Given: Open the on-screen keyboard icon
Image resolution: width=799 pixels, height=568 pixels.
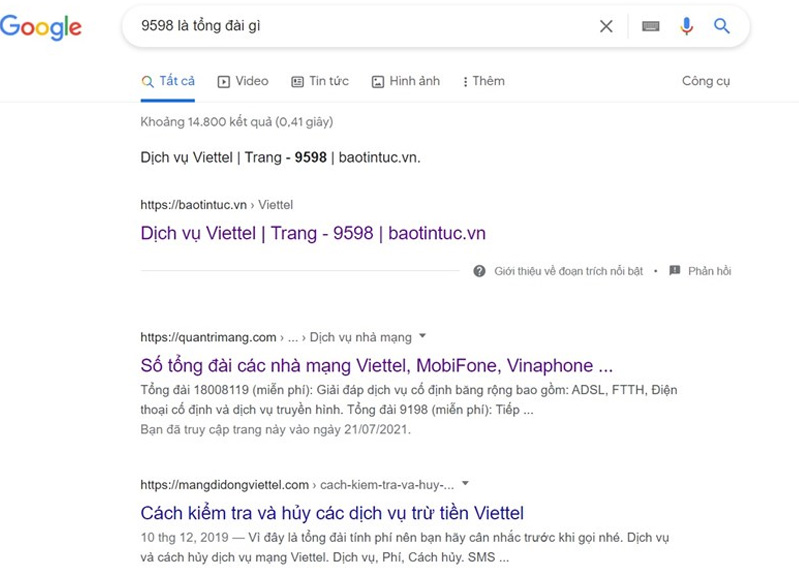Looking at the screenshot, I should (x=651, y=26).
